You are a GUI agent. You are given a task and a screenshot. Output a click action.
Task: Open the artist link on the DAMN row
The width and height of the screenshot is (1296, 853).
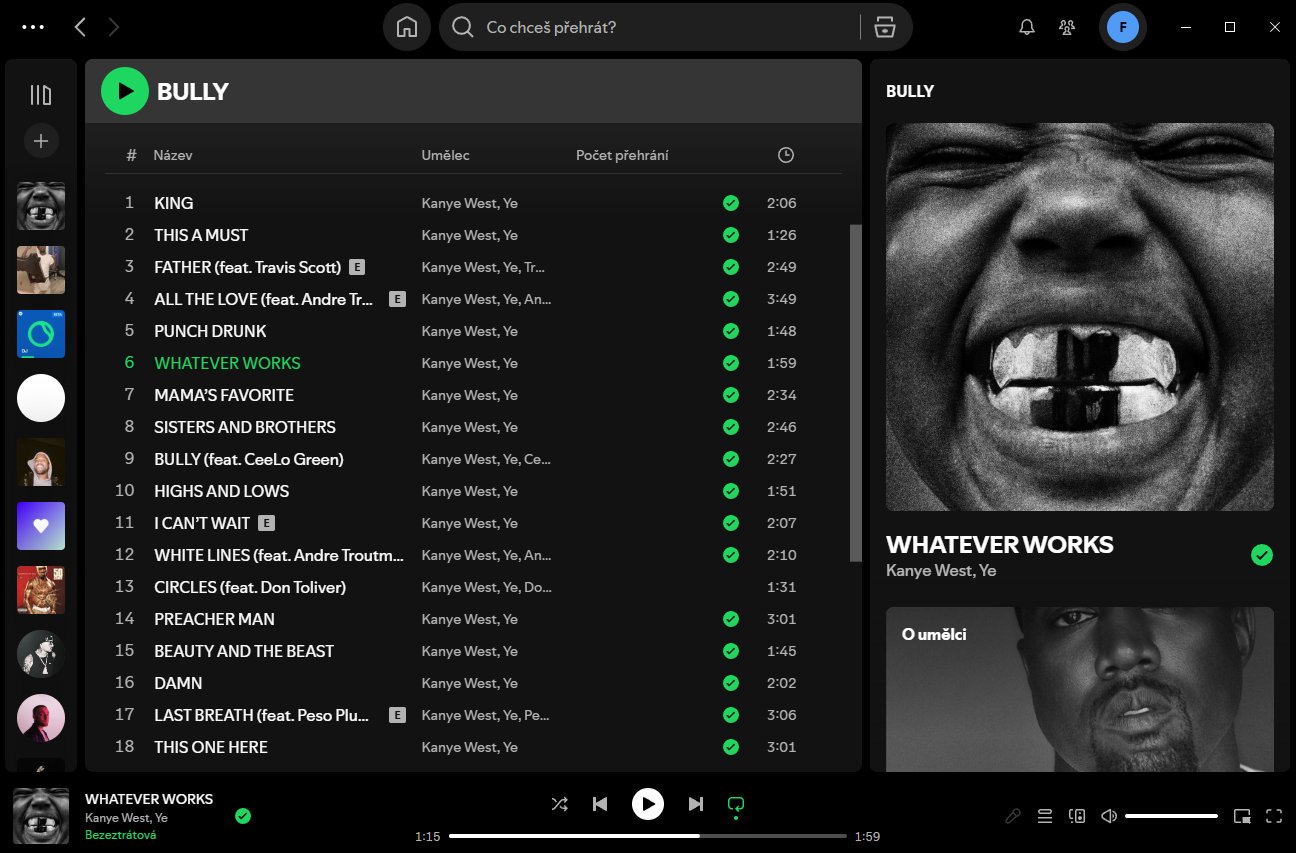click(470, 683)
